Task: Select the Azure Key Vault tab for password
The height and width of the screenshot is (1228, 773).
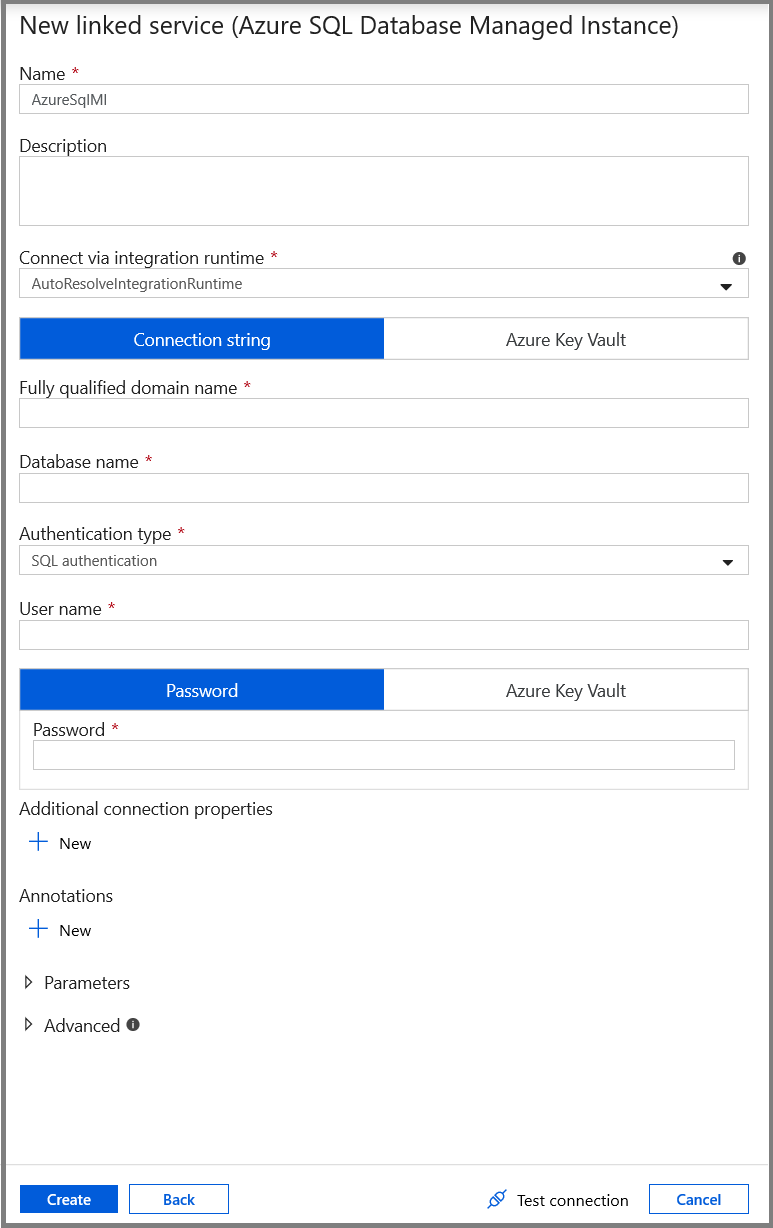Action: point(565,689)
